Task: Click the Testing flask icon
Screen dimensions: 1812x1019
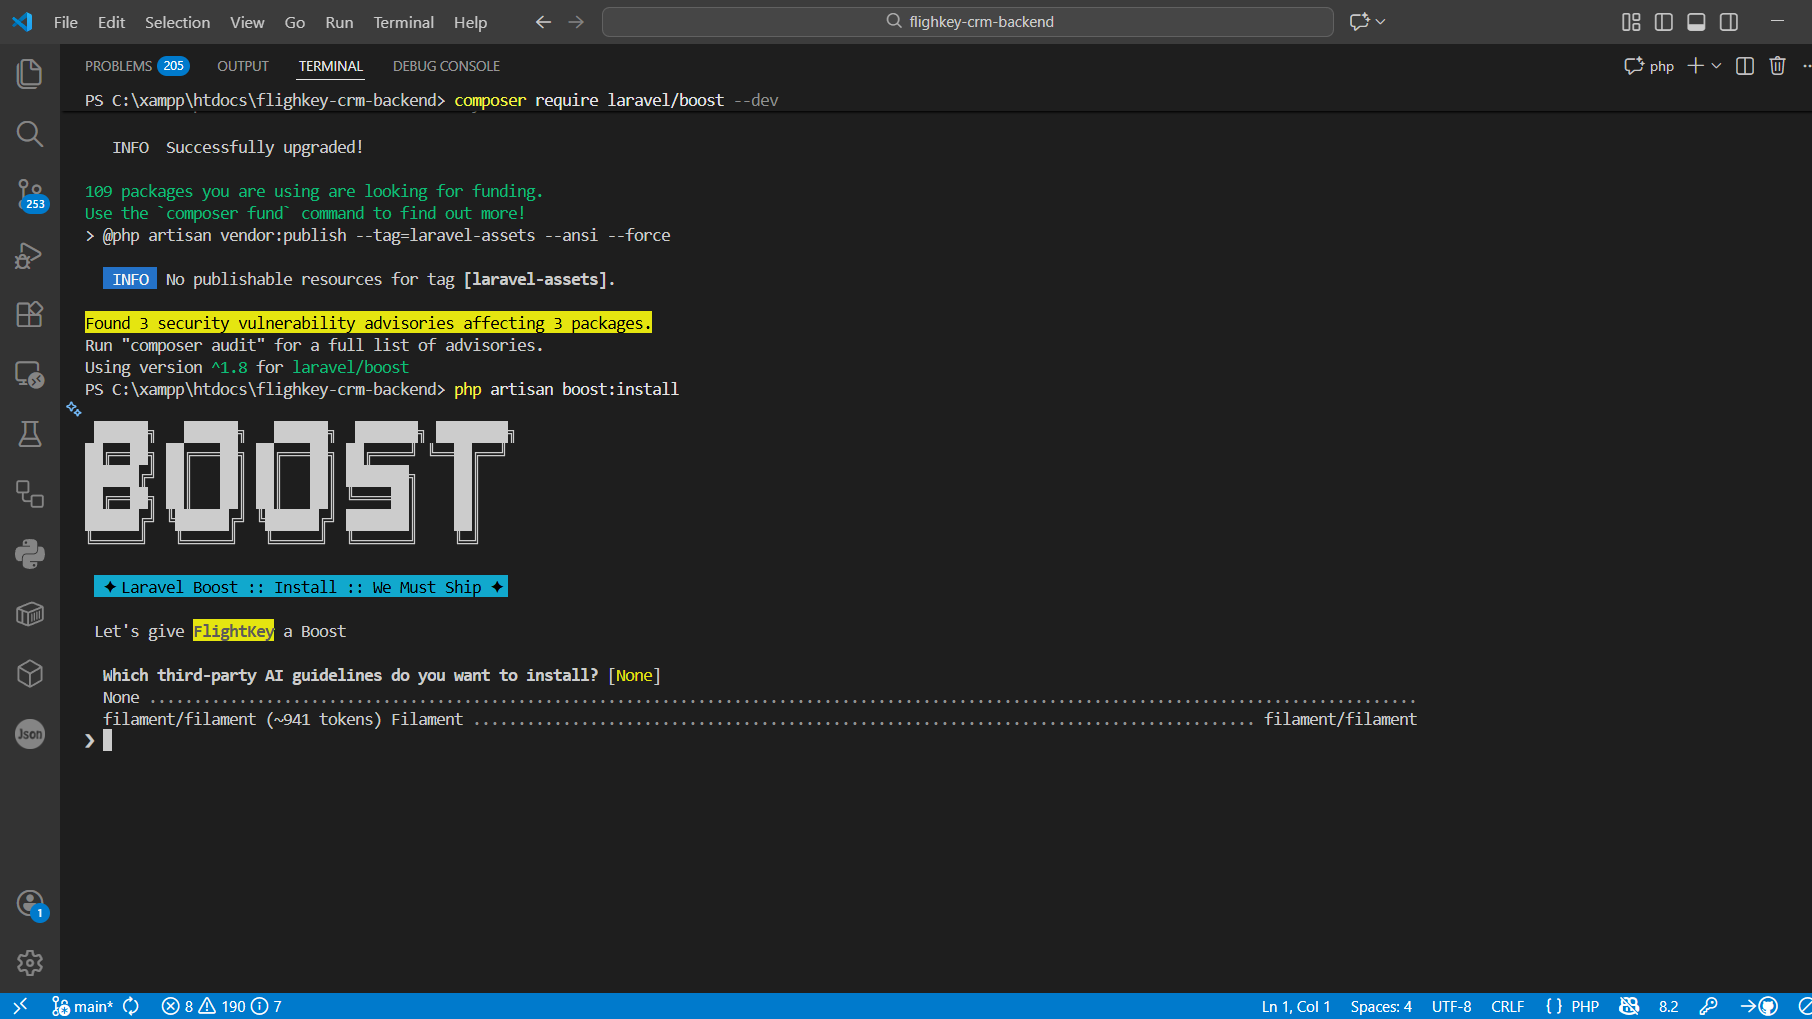Action: pos(30,434)
